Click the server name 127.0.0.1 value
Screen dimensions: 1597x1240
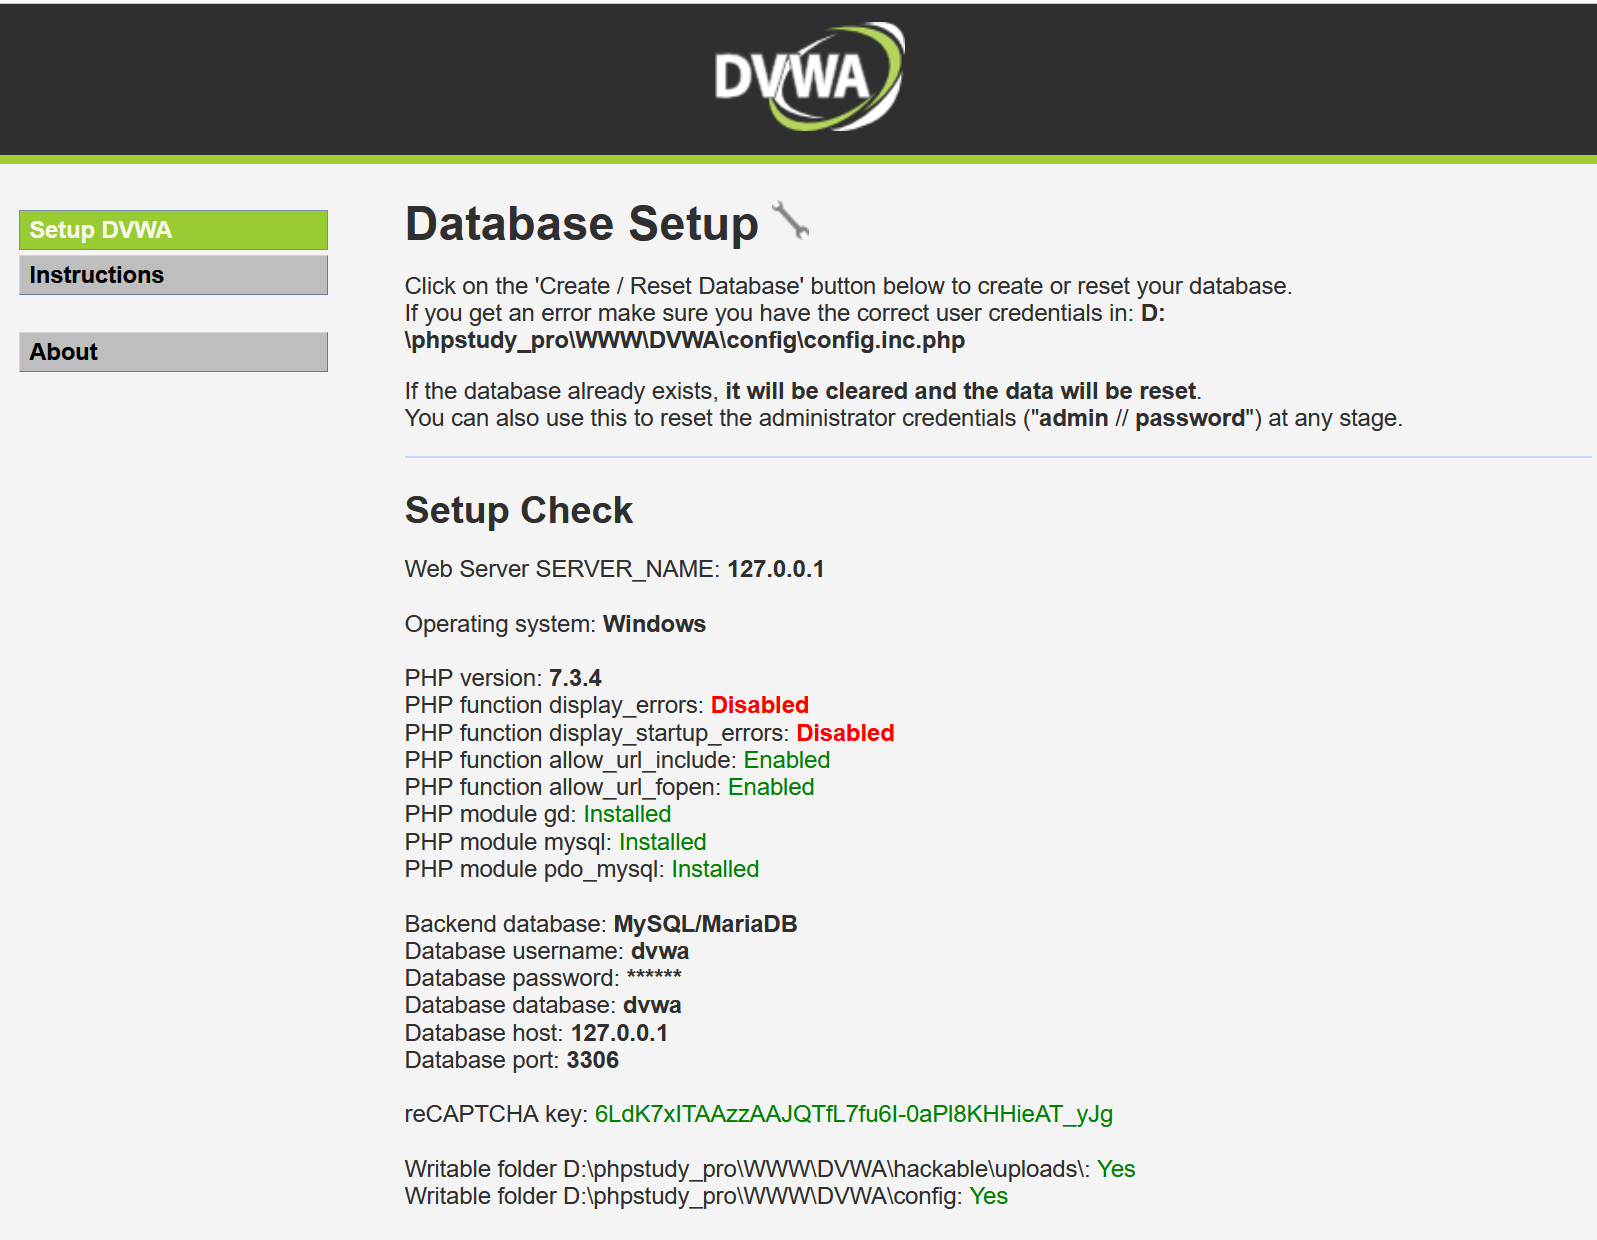click(776, 569)
